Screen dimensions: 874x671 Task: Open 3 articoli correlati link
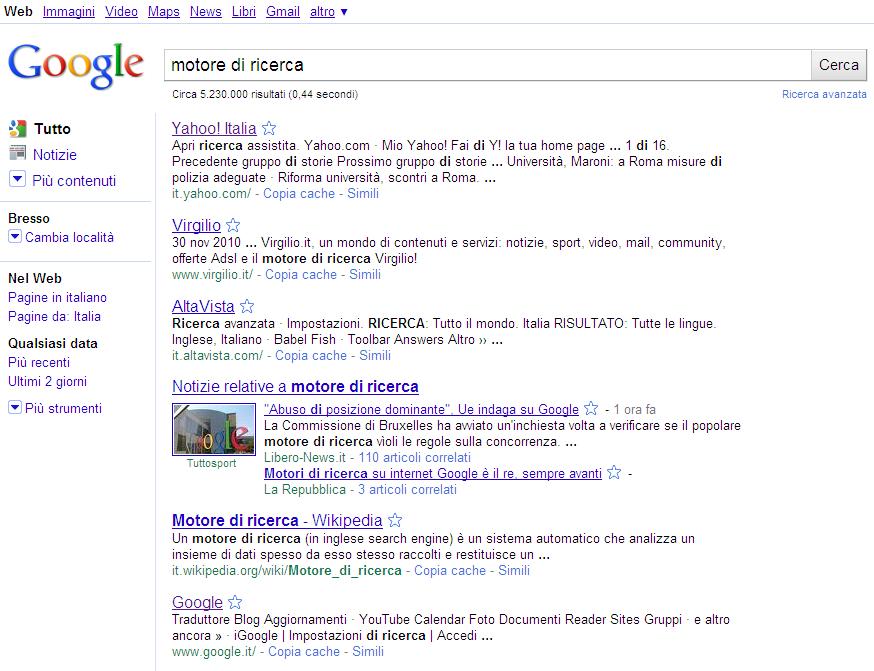coord(407,489)
